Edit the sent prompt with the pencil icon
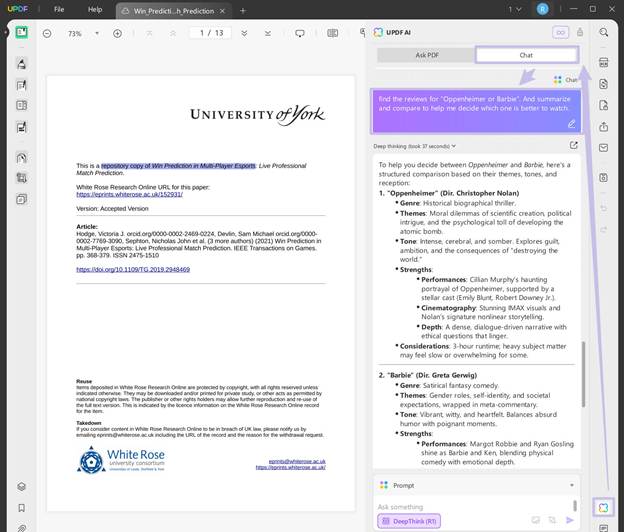624x532 pixels. tap(572, 124)
